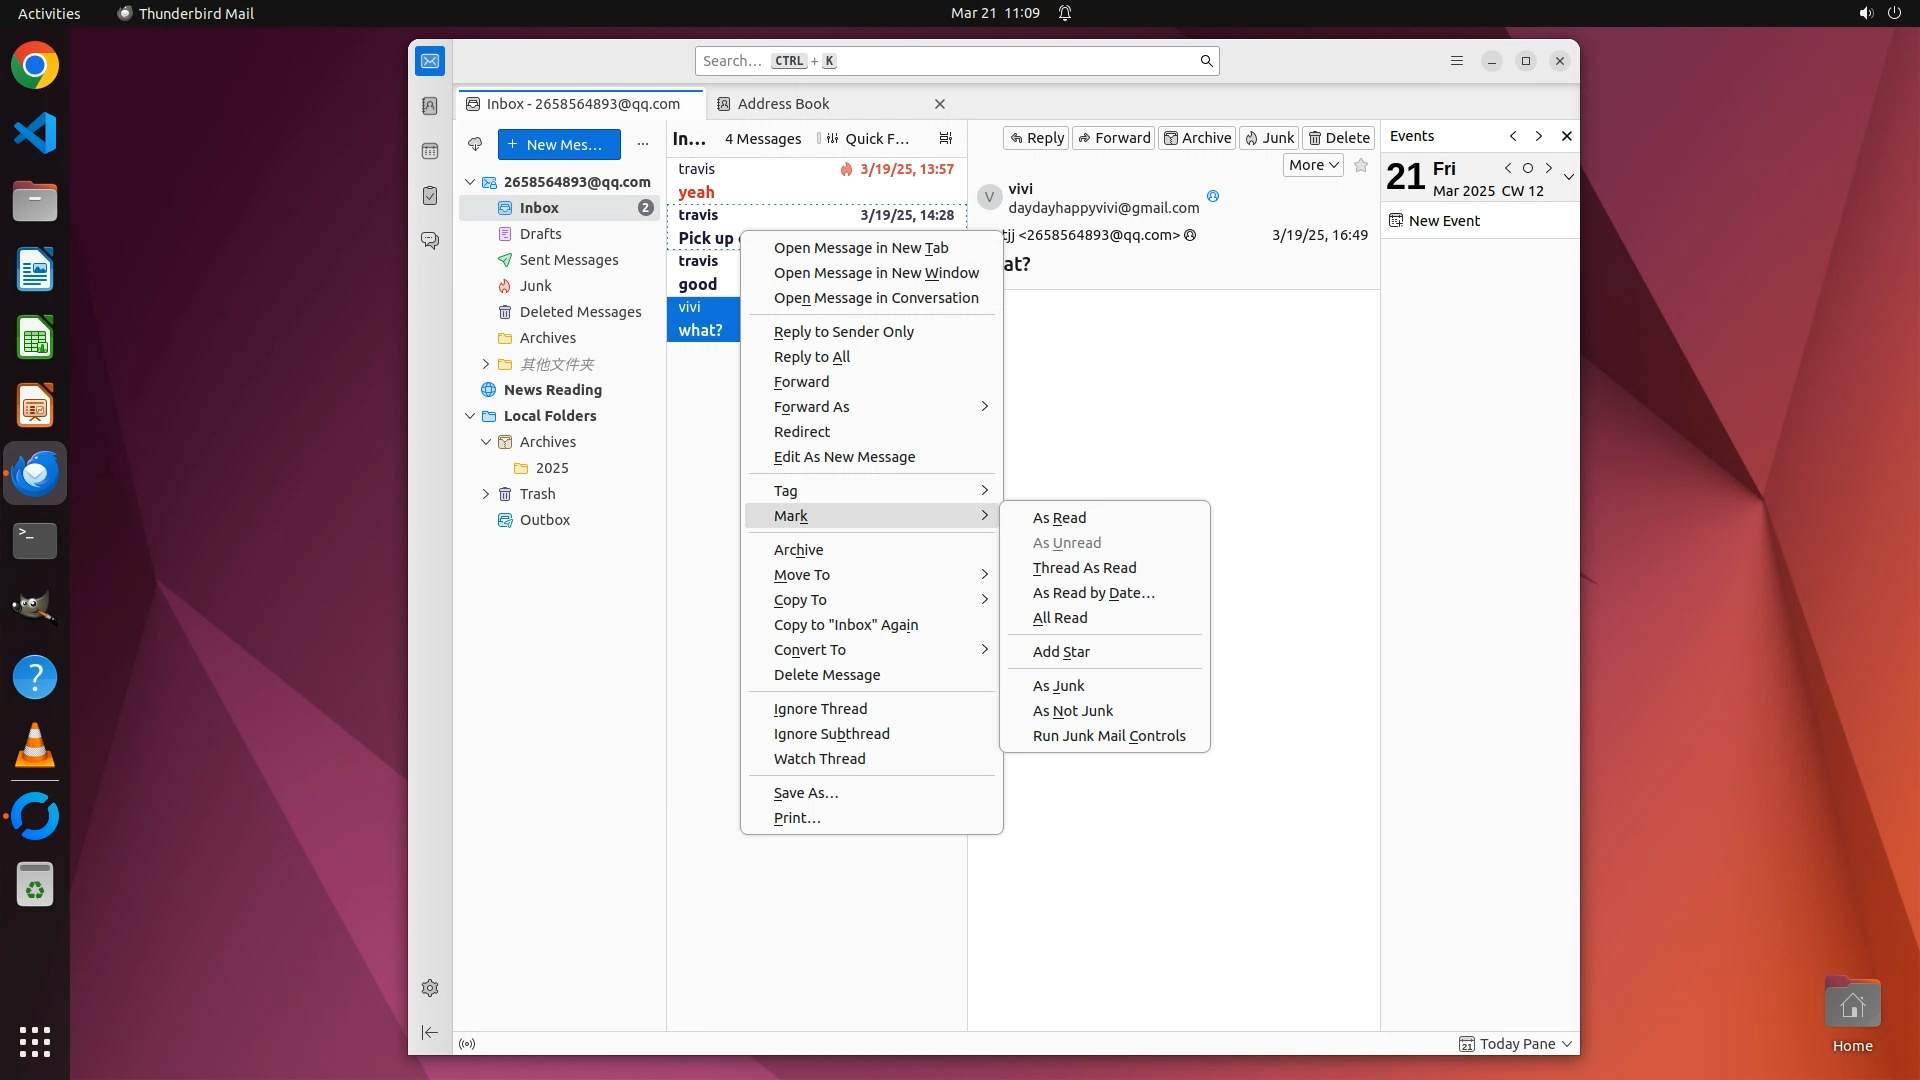The image size is (1920, 1080).
Task: Open the Tasks space icon
Action: [x=430, y=196]
